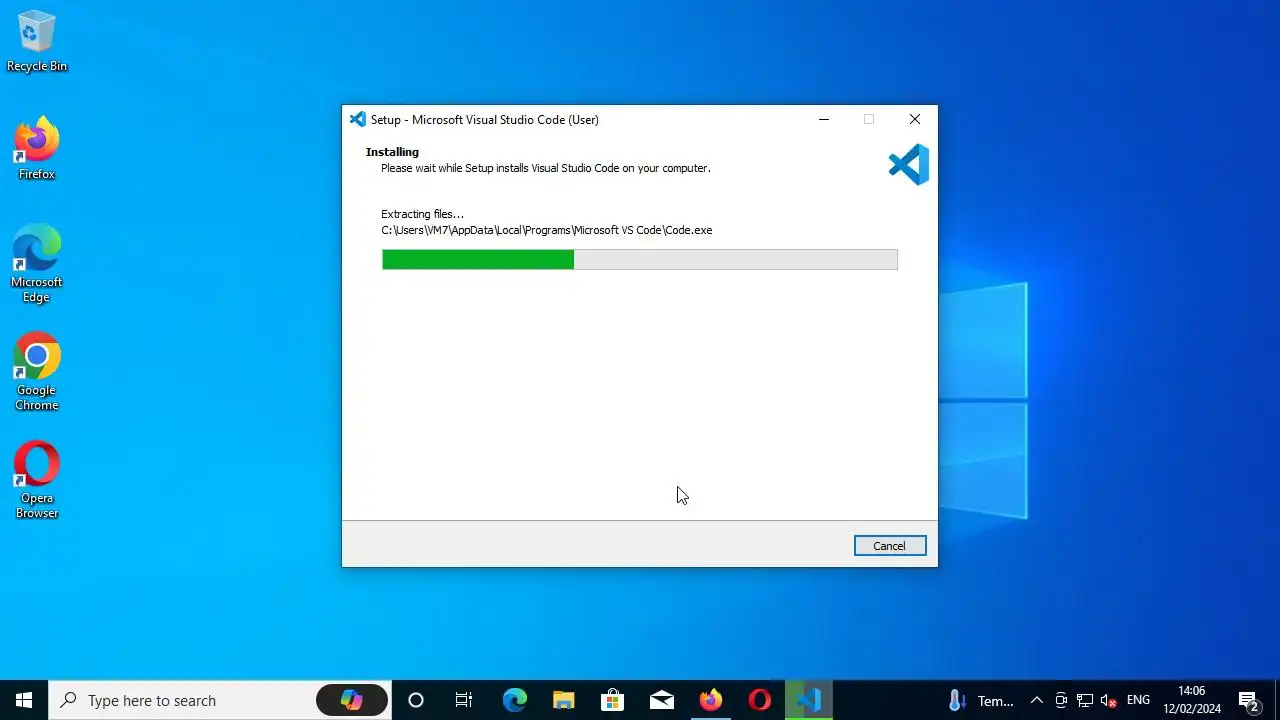Viewport: 1280px width, 720px height.
Task: Select the Opera Browser desktop shortcut
Action: [x=37, y=480]
